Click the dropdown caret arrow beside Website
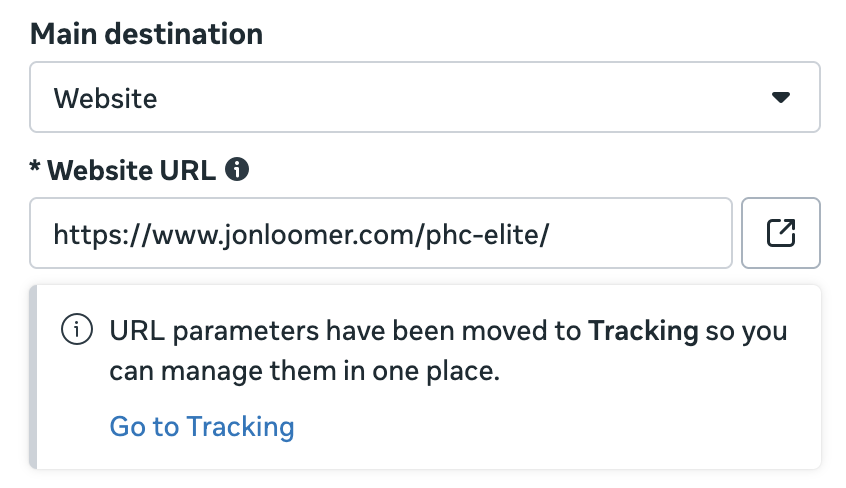 (781, 98)
